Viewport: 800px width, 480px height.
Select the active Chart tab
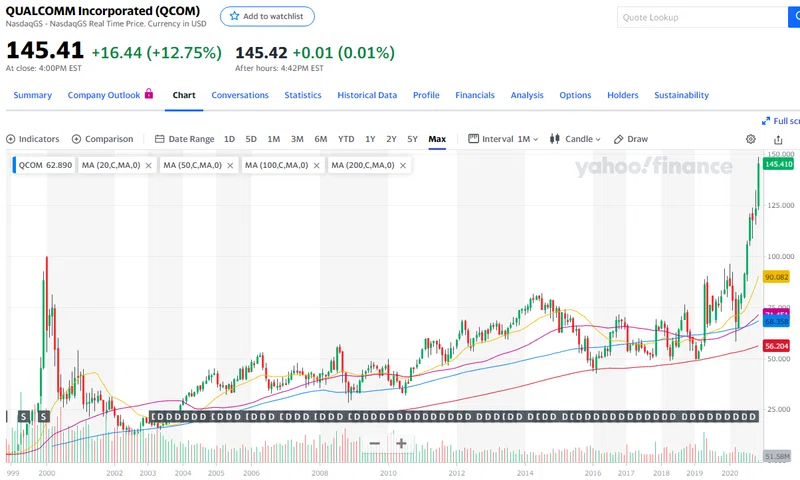184,95
